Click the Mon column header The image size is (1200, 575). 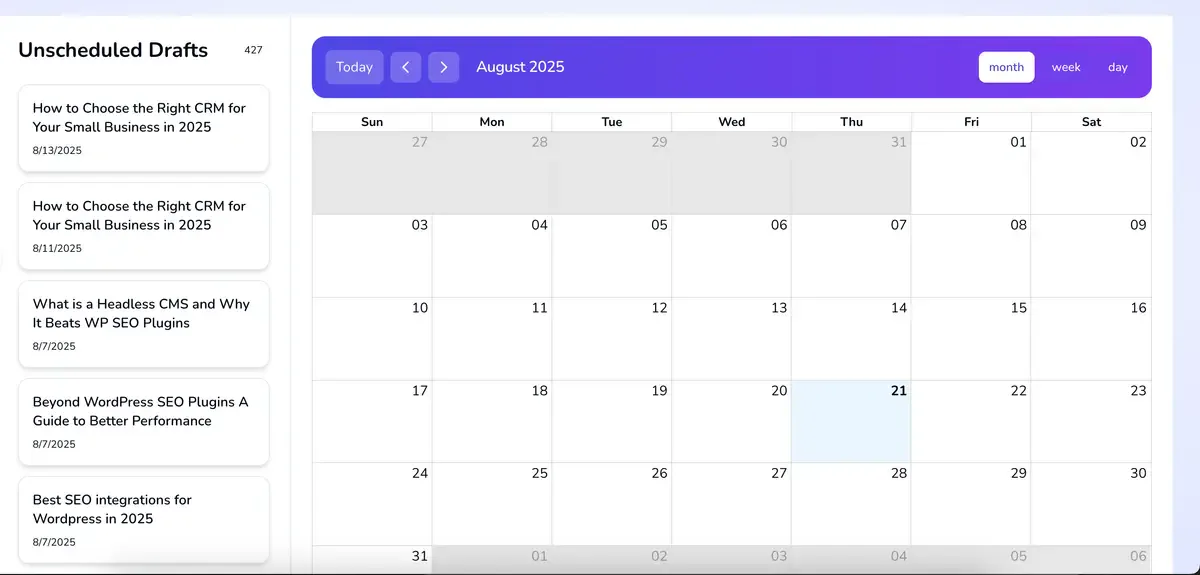(x=492, y=122)
